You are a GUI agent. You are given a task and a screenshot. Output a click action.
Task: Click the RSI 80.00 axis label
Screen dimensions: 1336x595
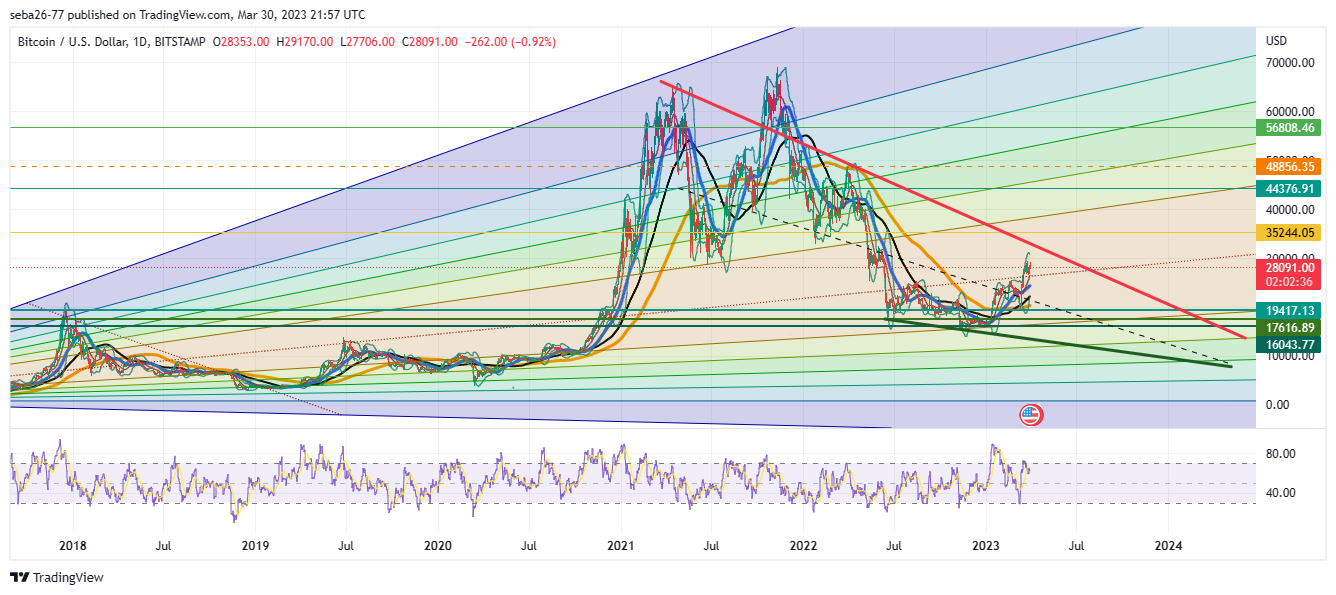1280,454
